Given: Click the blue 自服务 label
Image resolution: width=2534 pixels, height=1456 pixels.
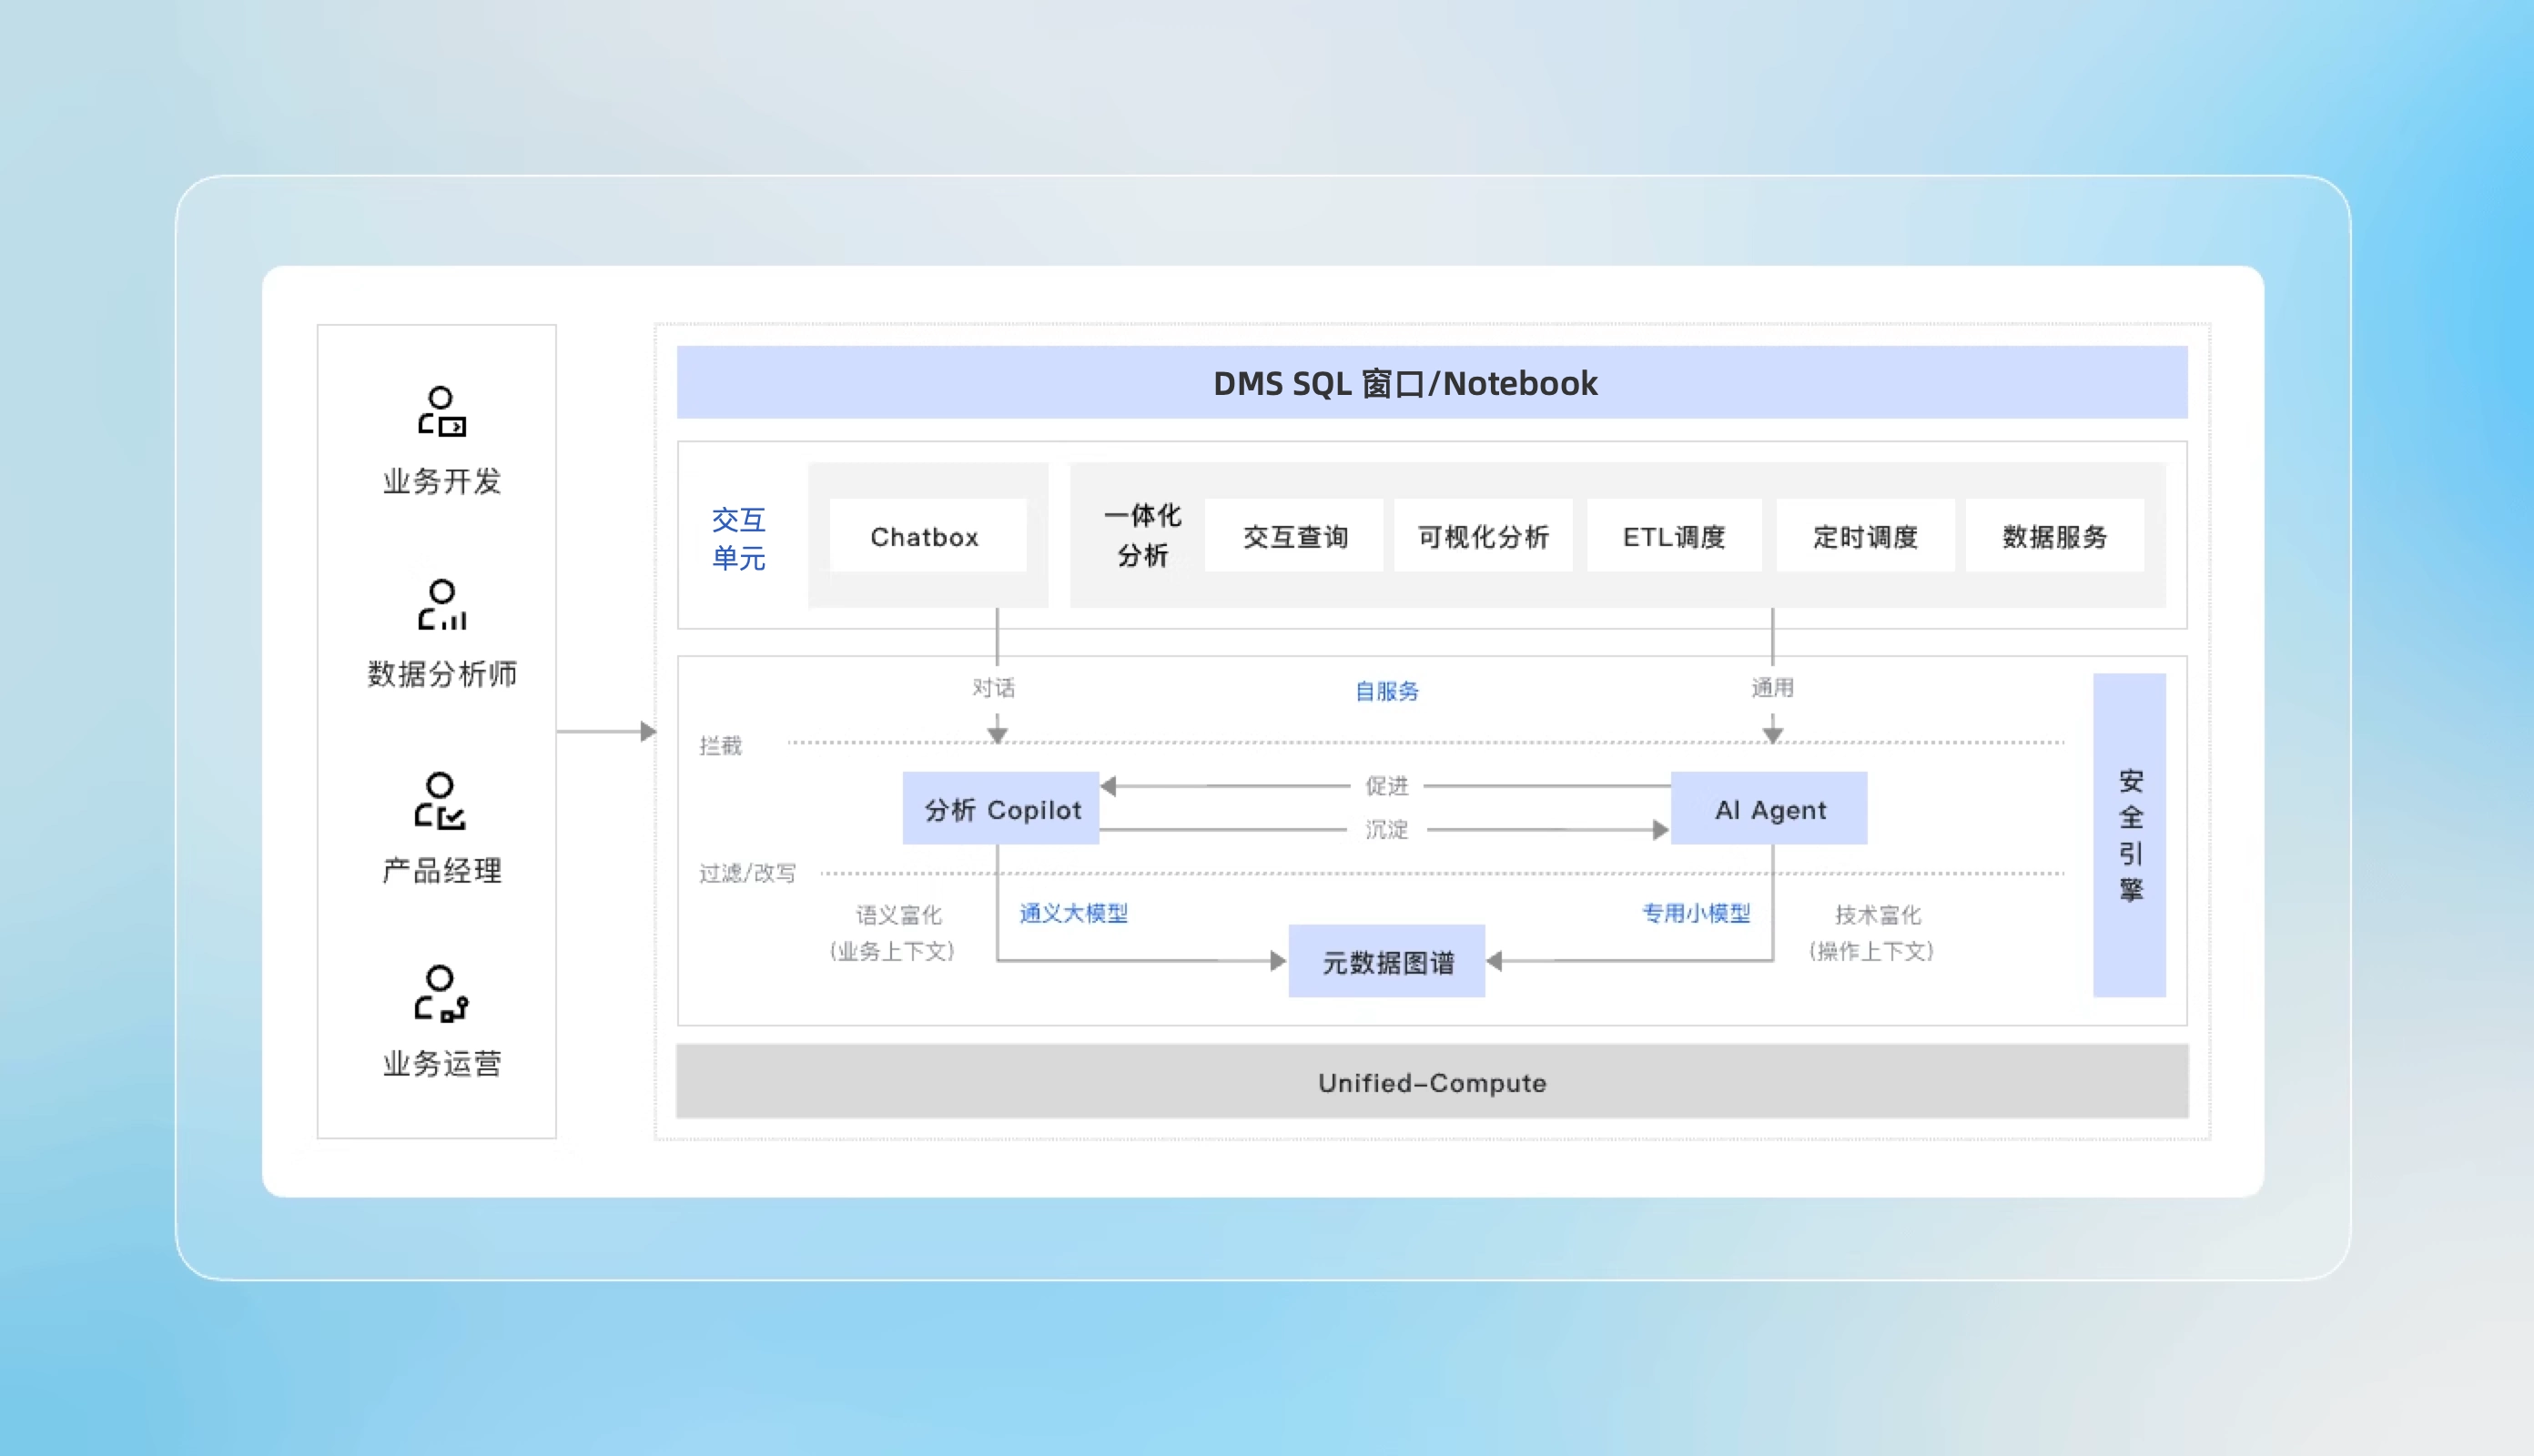Looking at the screenshot, I should pos(1386,691).
